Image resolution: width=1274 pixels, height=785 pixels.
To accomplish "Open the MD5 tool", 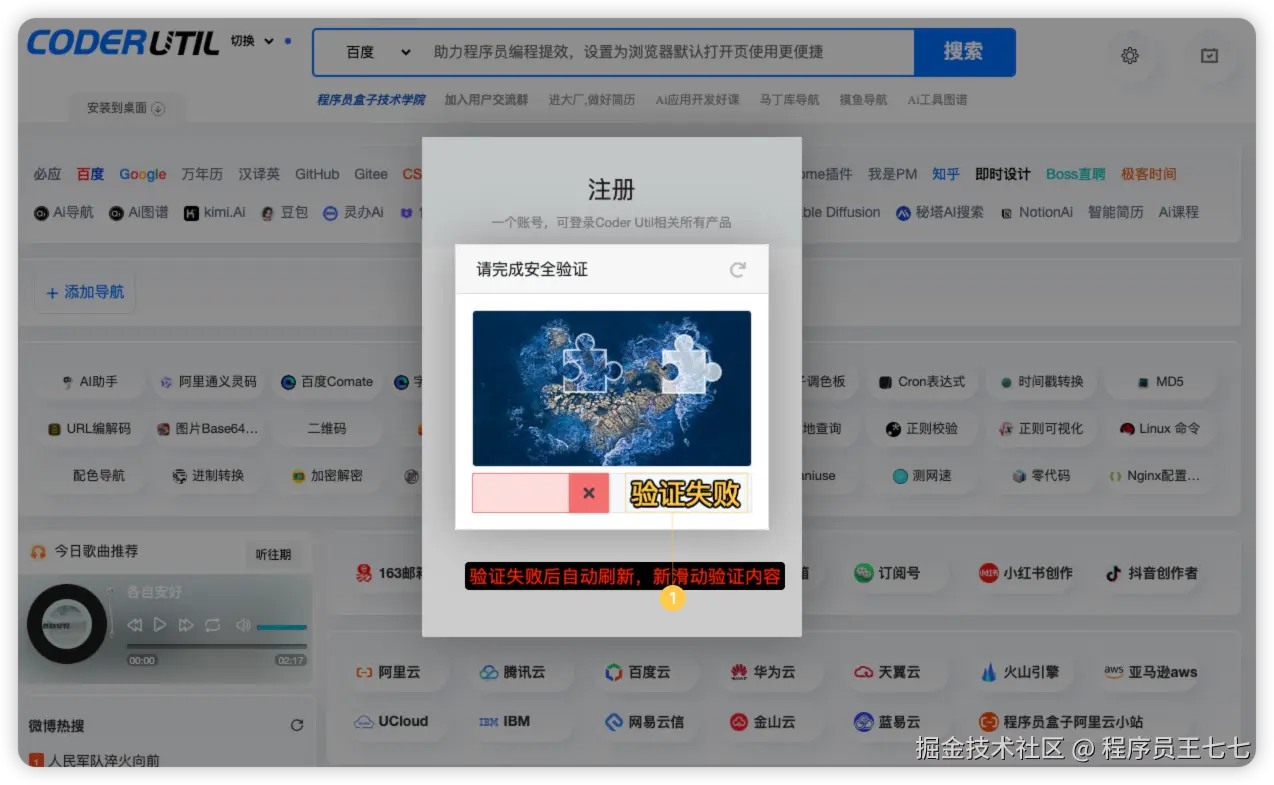I will [x=1160, y=381].
